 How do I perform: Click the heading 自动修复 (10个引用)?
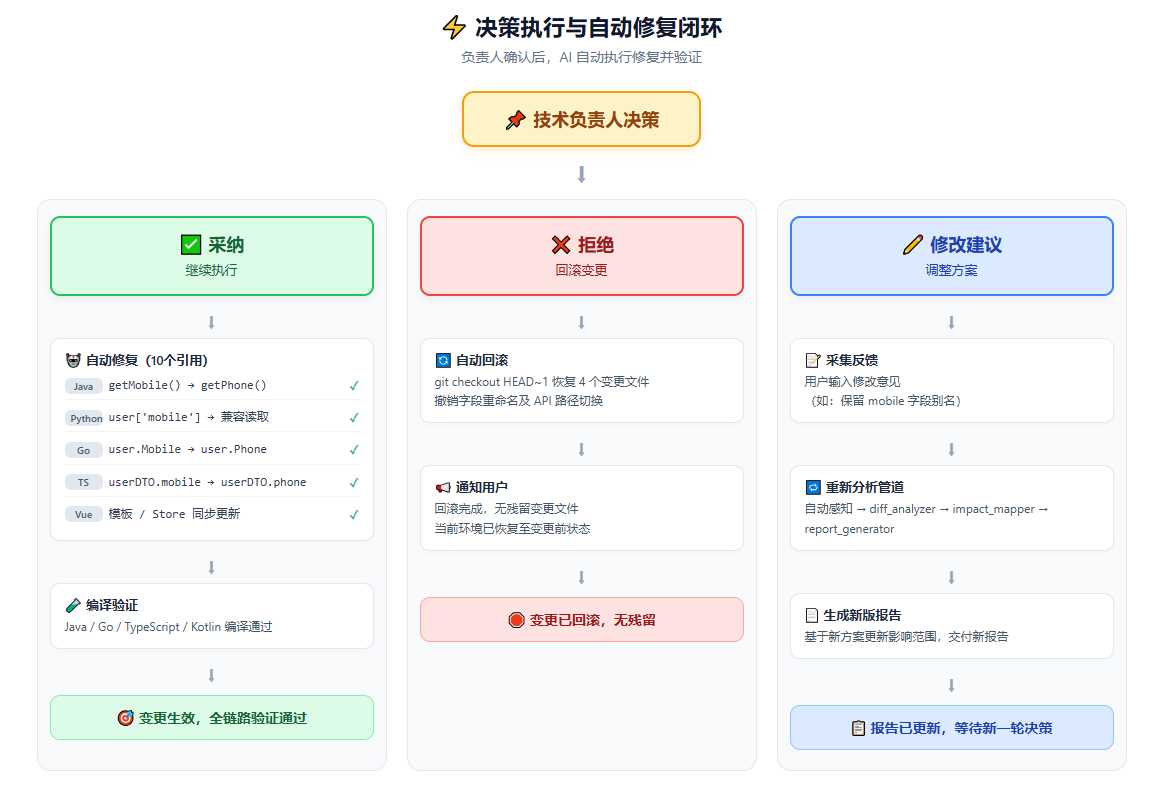(147, 360)
